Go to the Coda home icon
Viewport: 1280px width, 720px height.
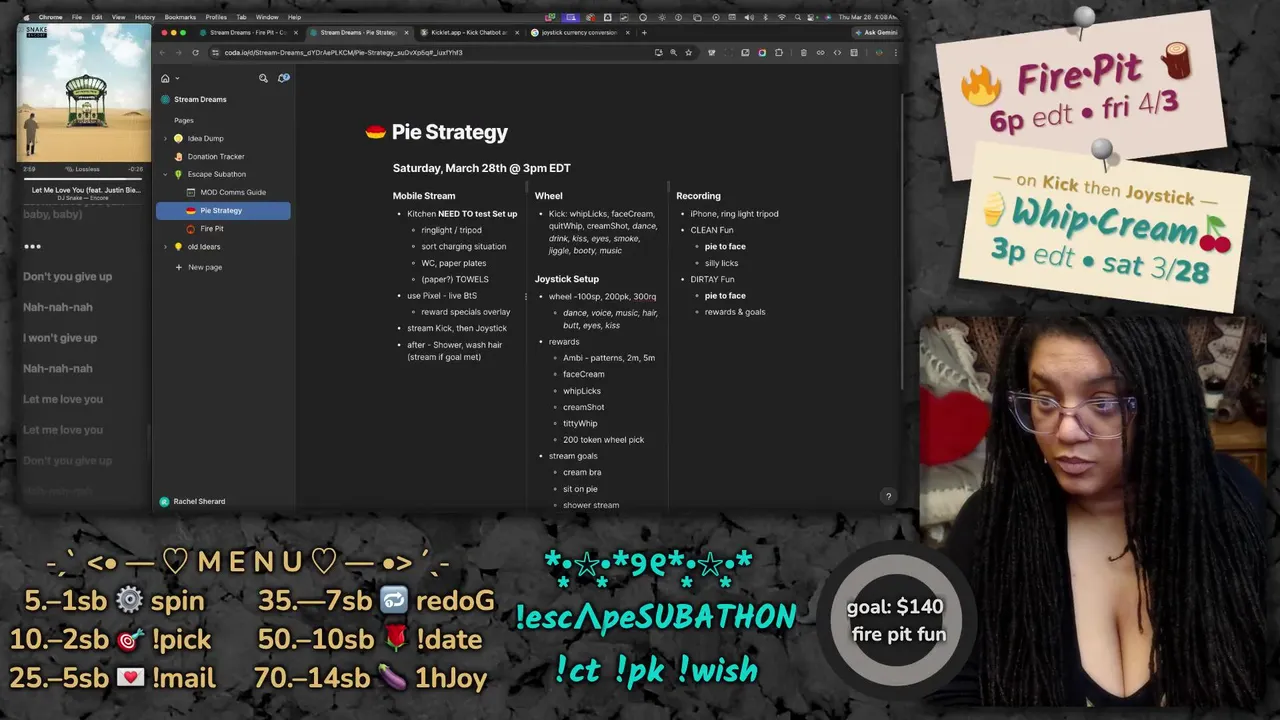165,78
